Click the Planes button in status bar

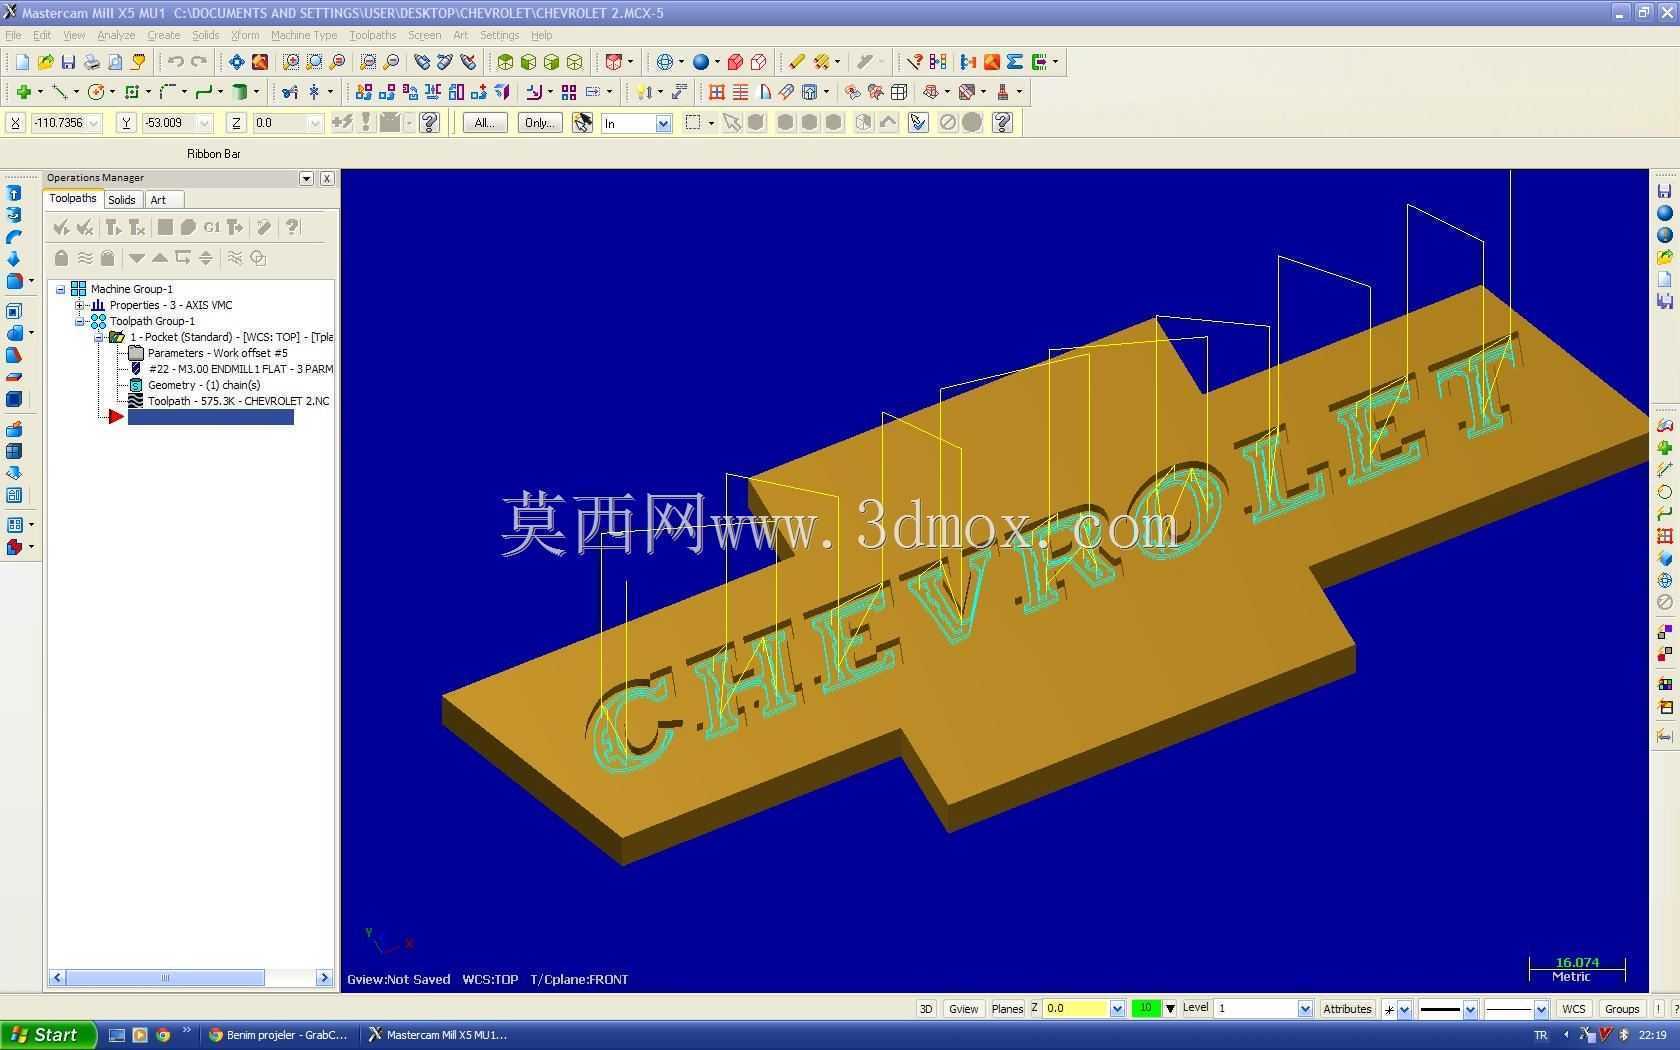pyautogui.click(x=1007, y=1008)
